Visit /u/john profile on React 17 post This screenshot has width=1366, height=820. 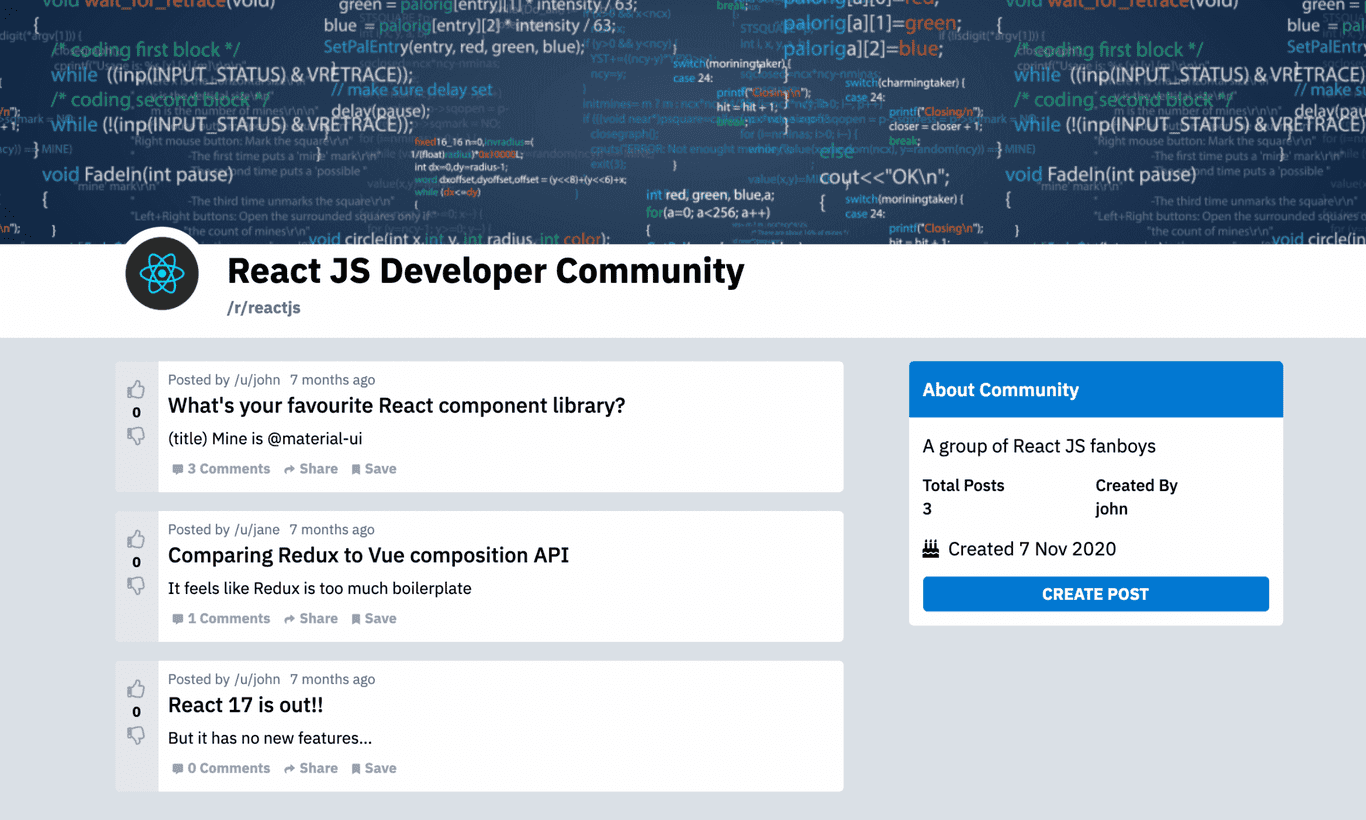[257, 679]
